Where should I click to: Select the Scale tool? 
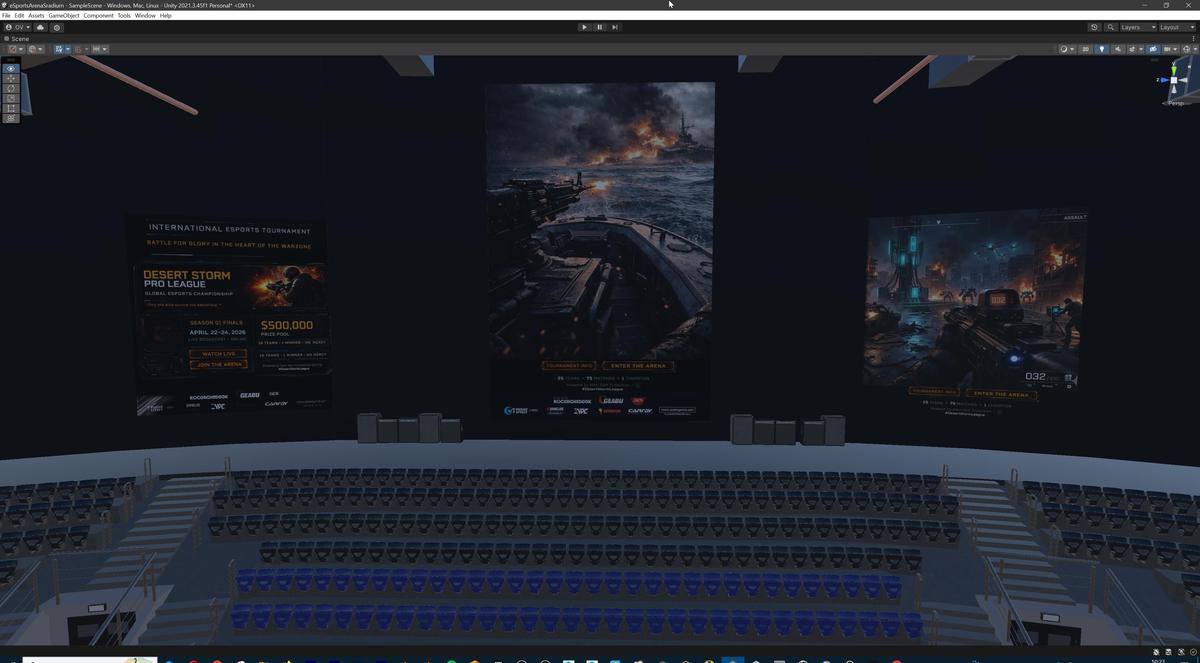pos(11,98)
